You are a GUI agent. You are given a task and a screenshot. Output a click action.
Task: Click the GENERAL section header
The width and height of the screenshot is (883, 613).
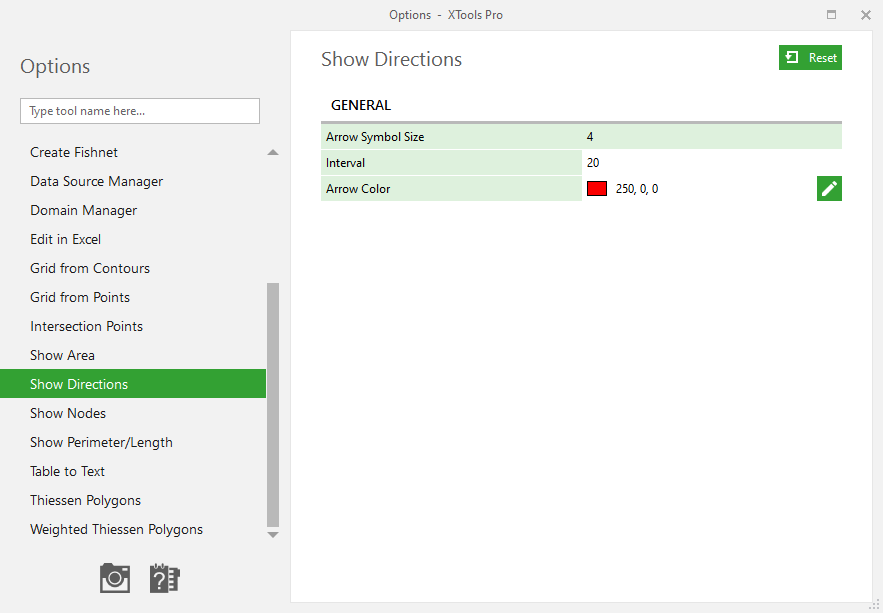click(x=360, y=105)
